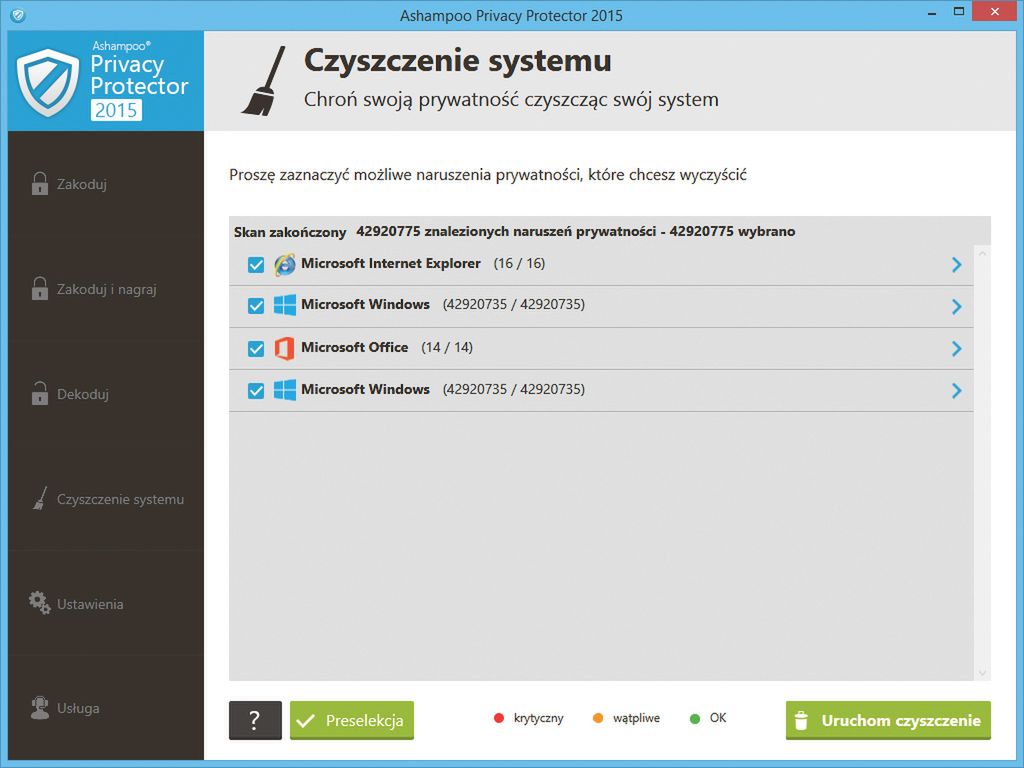Click the orange wątpliwe legend dot
1024x768 pixels.
598,718
